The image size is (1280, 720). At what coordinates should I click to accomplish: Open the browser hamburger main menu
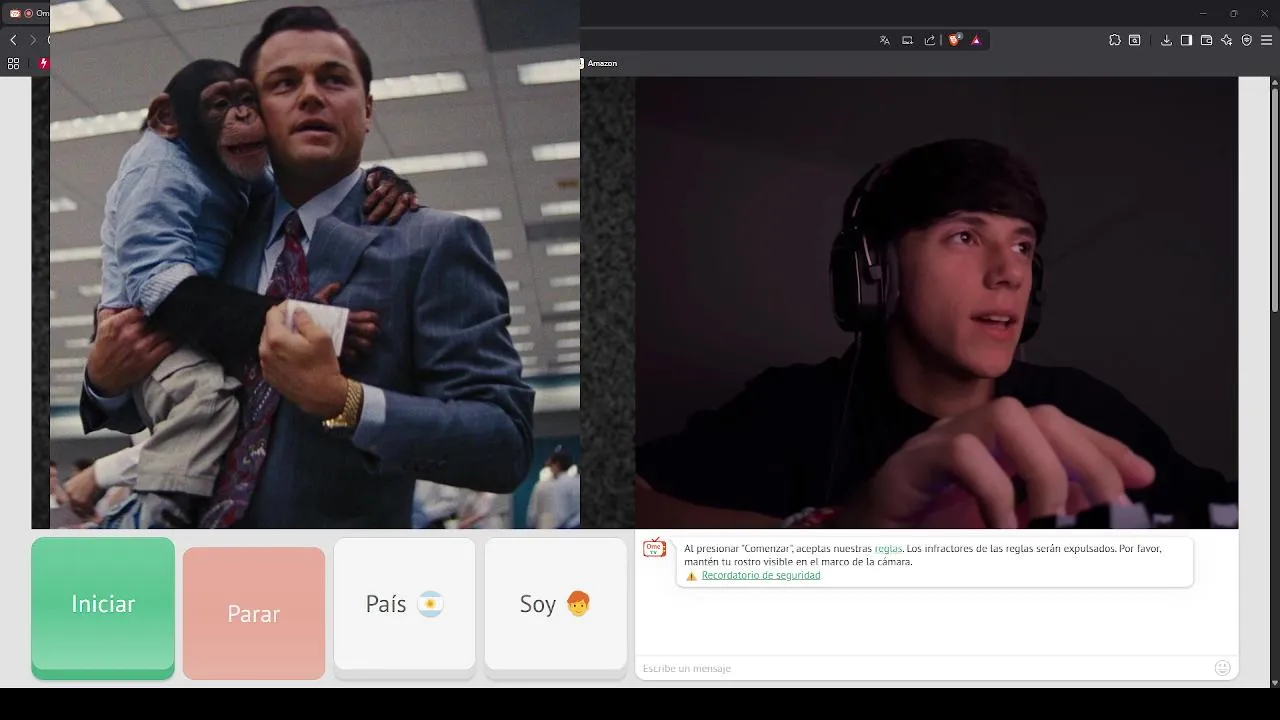click(x=1267, y=40)
